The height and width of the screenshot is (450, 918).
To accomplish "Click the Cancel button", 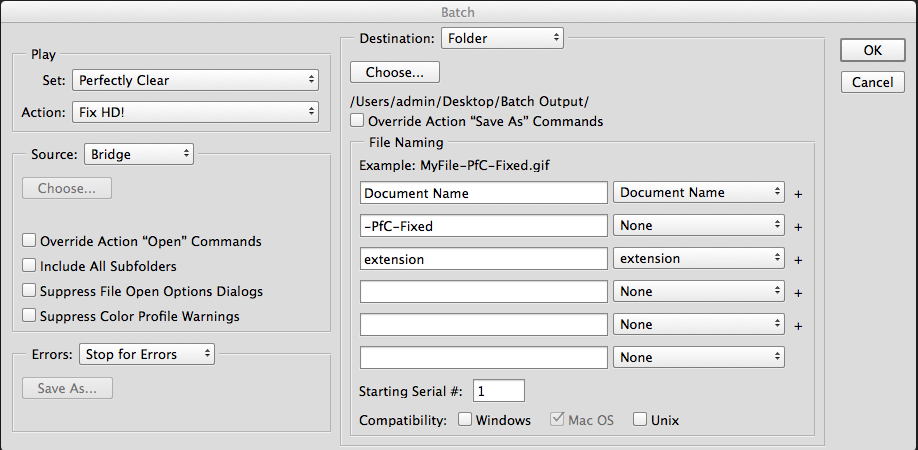I will [872, 82].
